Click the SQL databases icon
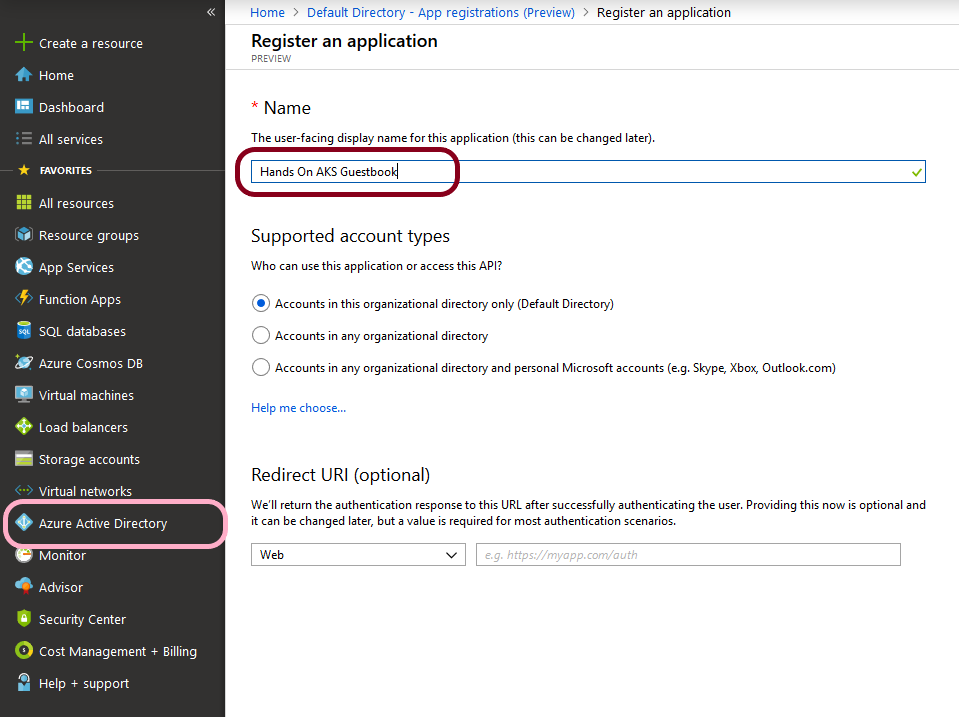 [x=23, y=330]
